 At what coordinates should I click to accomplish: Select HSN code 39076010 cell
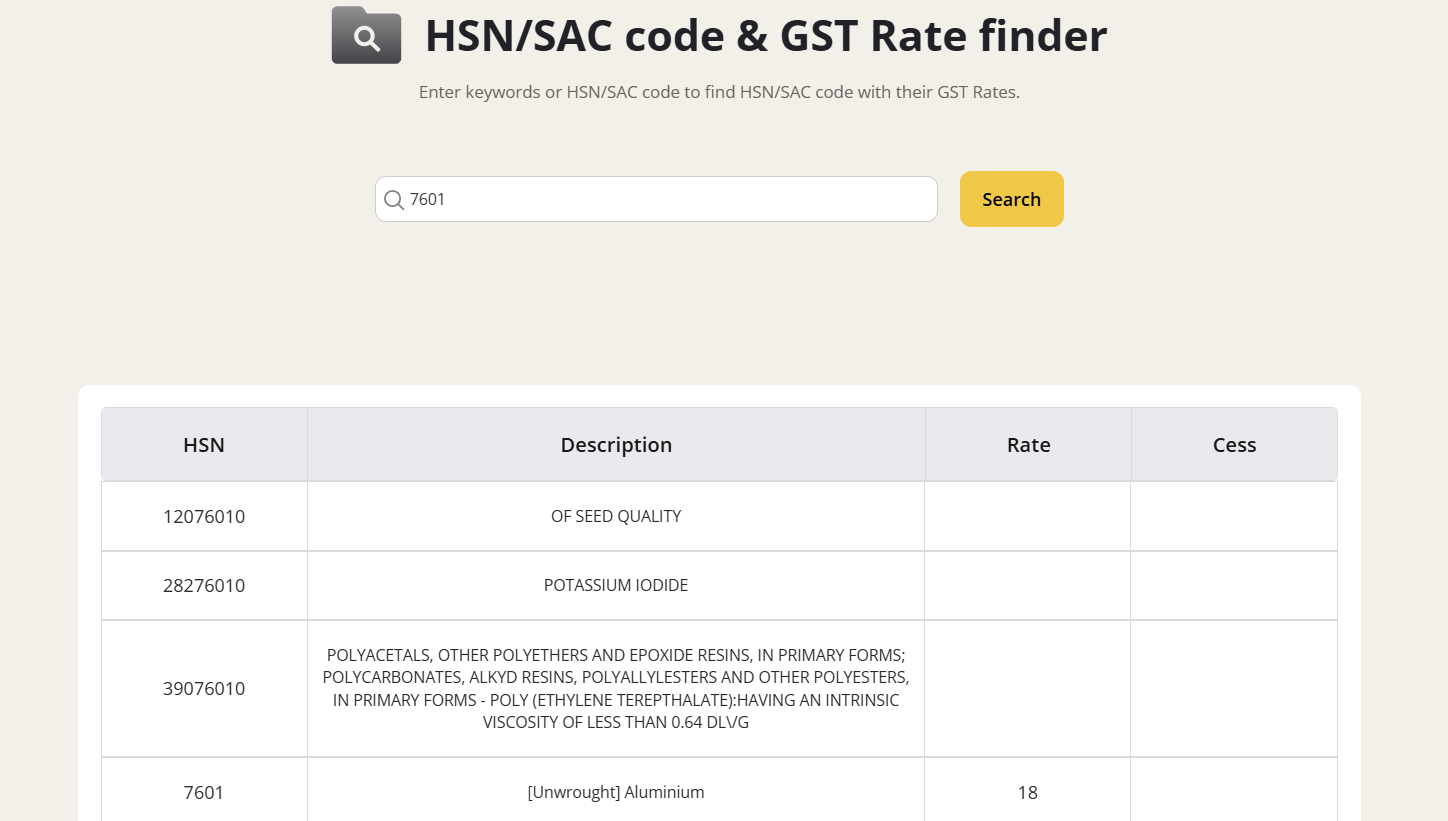pyautogui.click(x=204, y=689)
